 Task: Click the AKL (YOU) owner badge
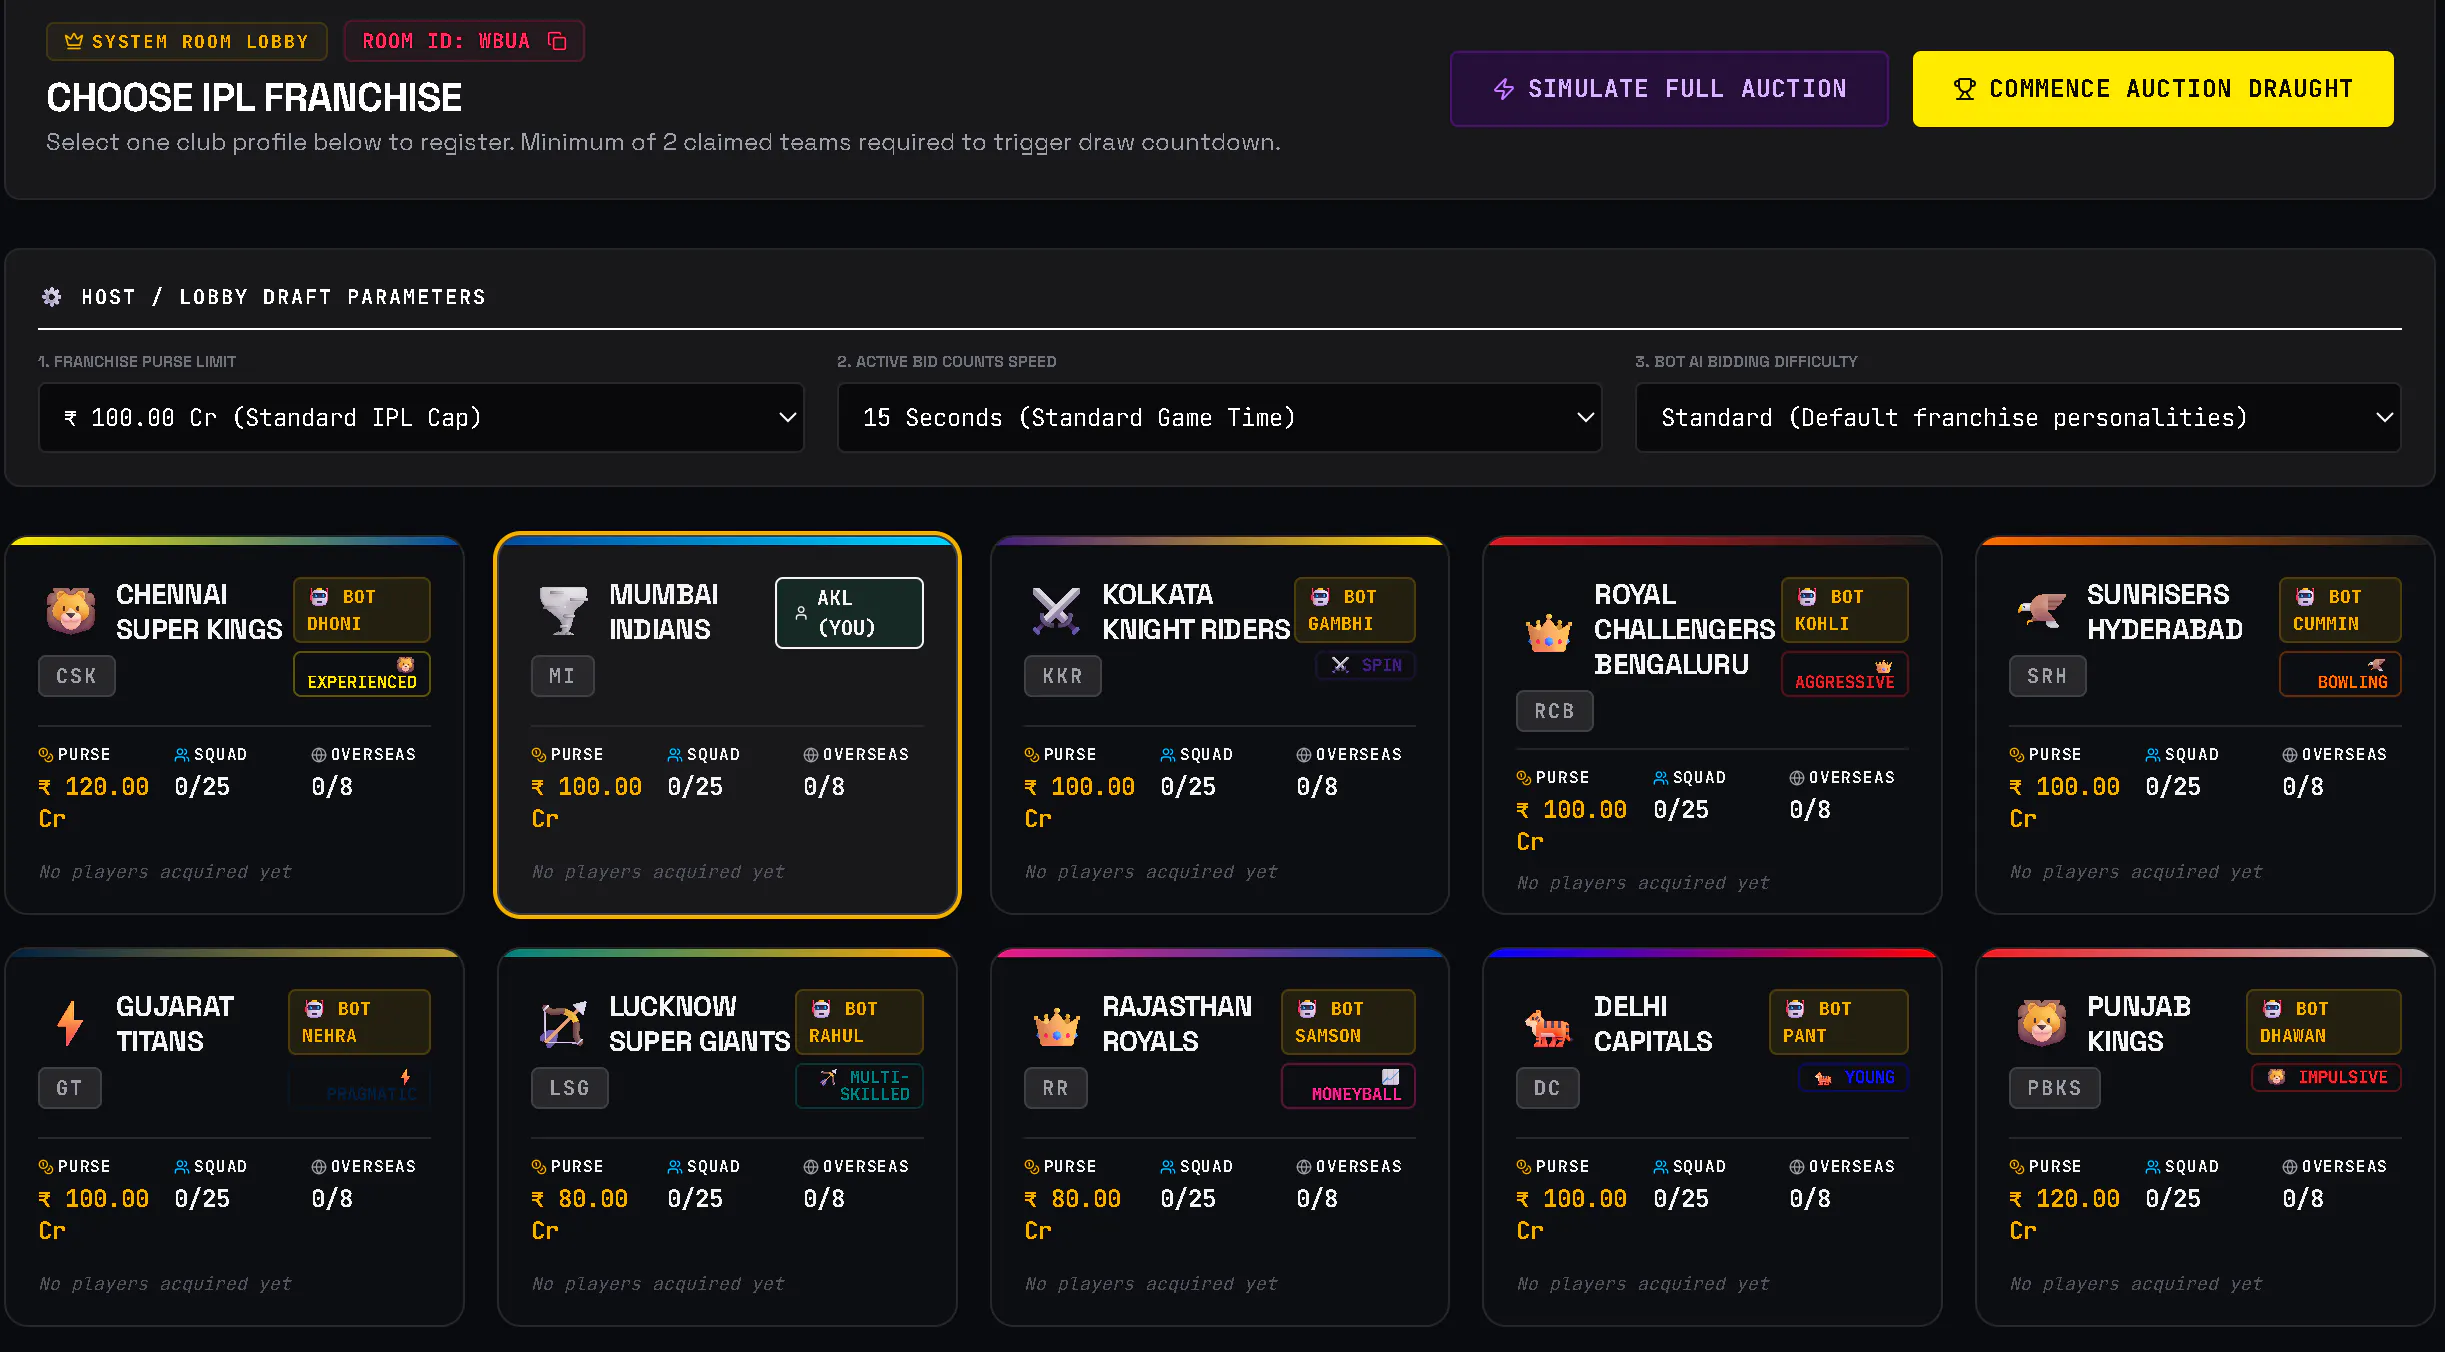[x=849, y=613]
